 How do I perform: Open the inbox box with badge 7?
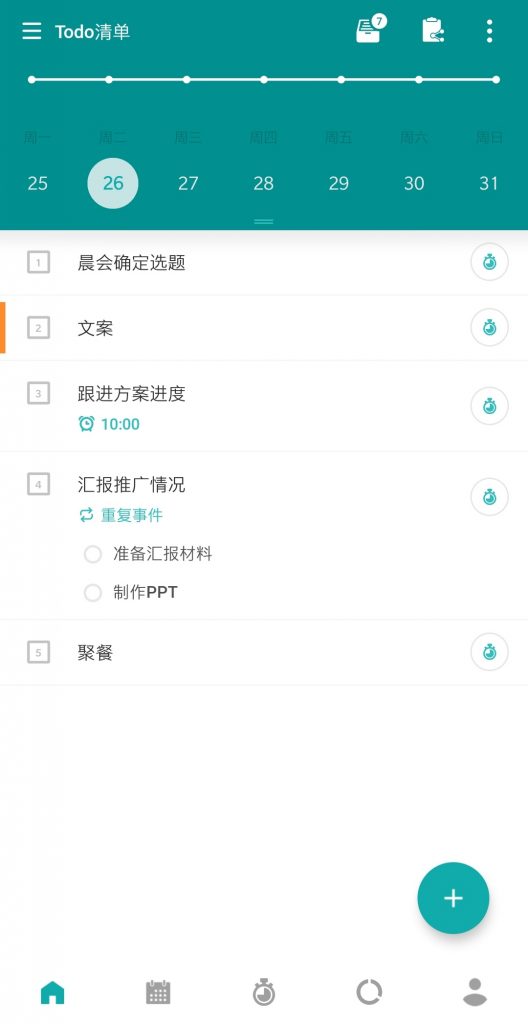(x=371, y=29)
